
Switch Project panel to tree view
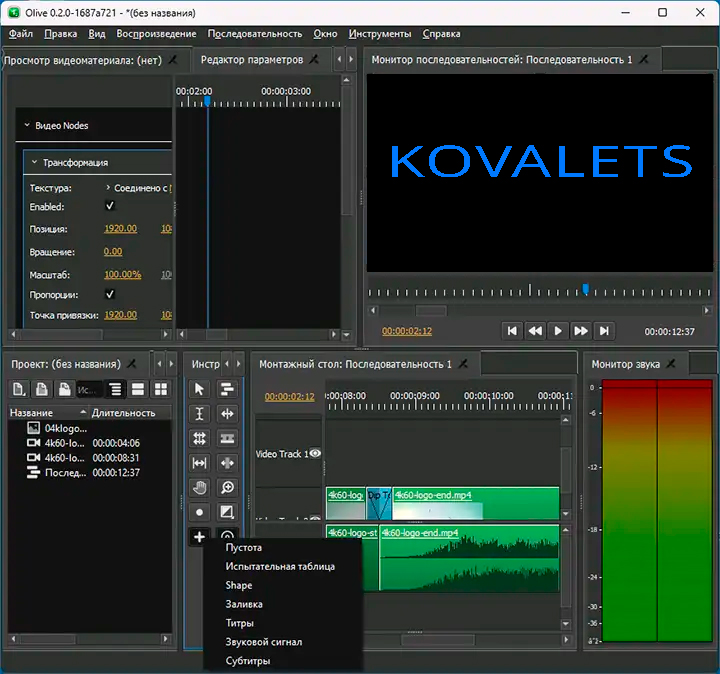point(116,389)
